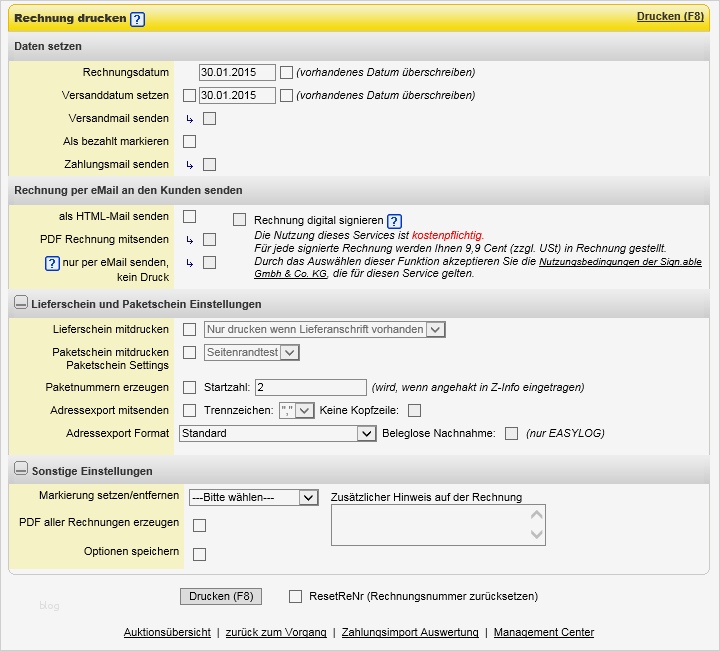Check PDF Rechnung mitsenden box
720x651 pixels.
209,240
